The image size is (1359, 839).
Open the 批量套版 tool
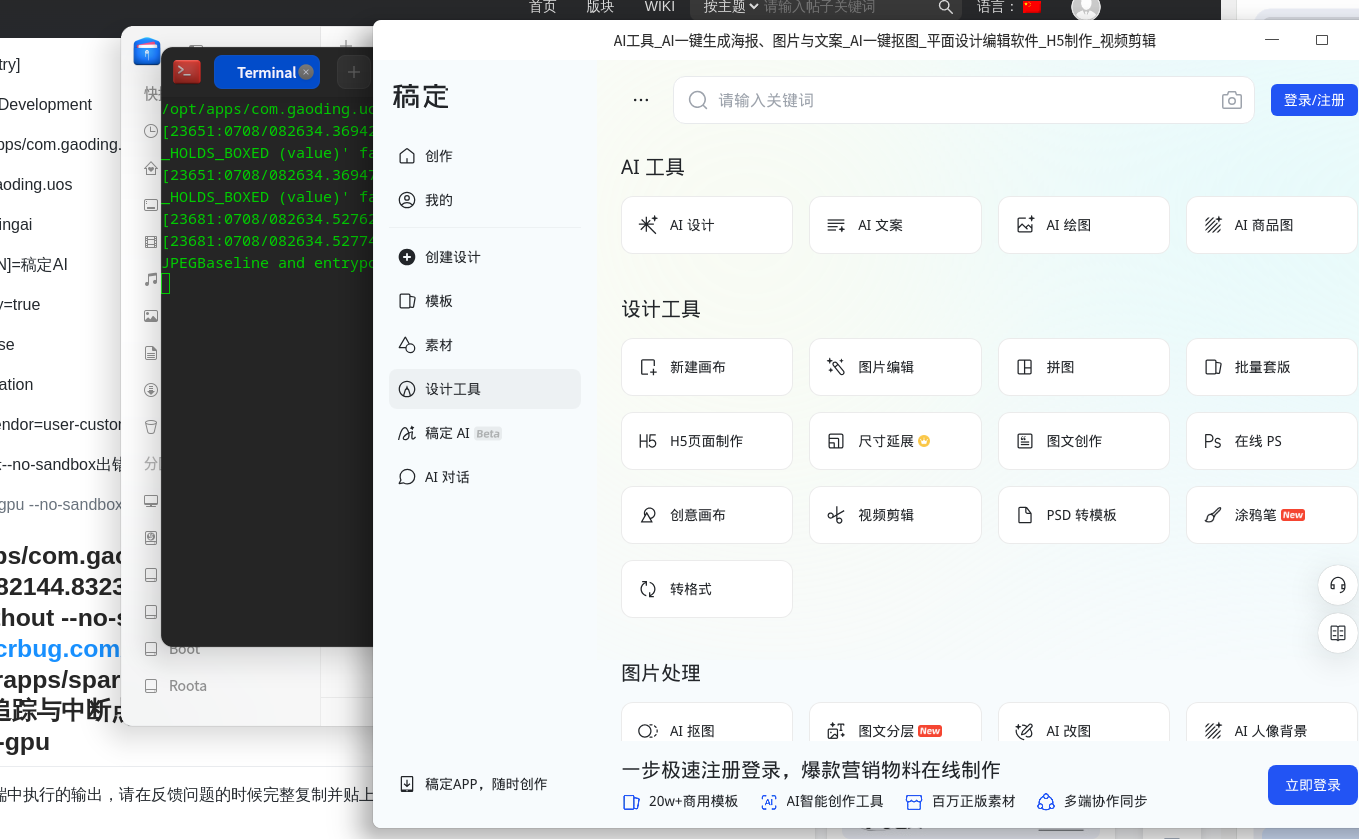click(1272, 367)
